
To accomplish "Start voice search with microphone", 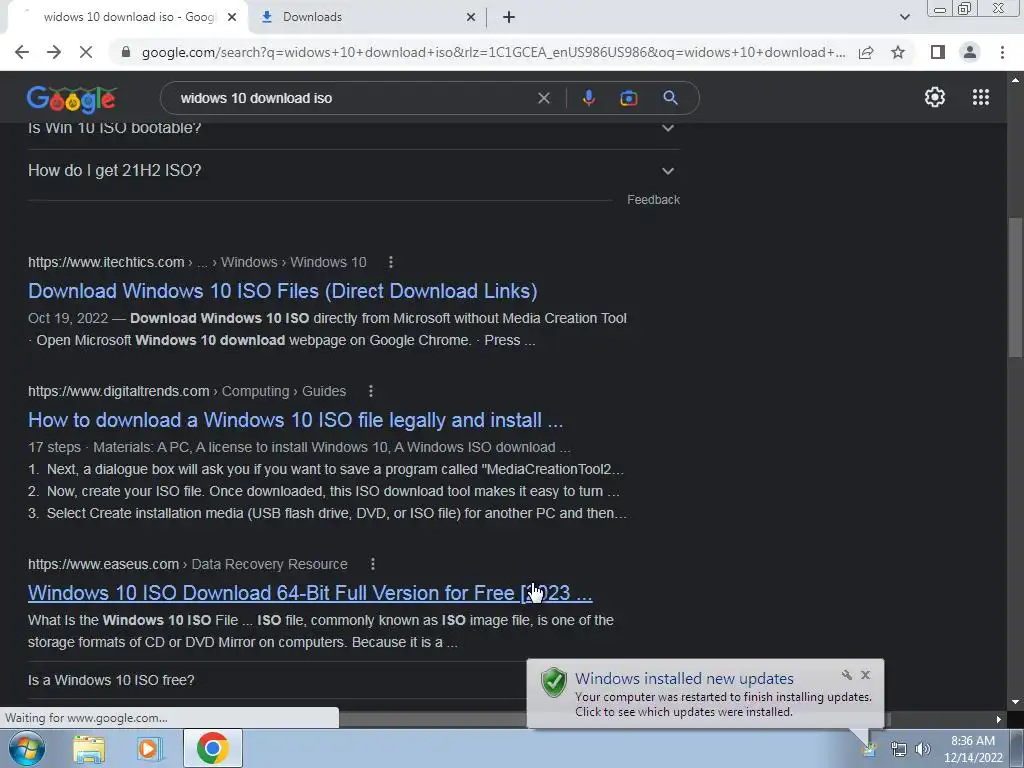I will pyautogui.click(x=588, y=98).
